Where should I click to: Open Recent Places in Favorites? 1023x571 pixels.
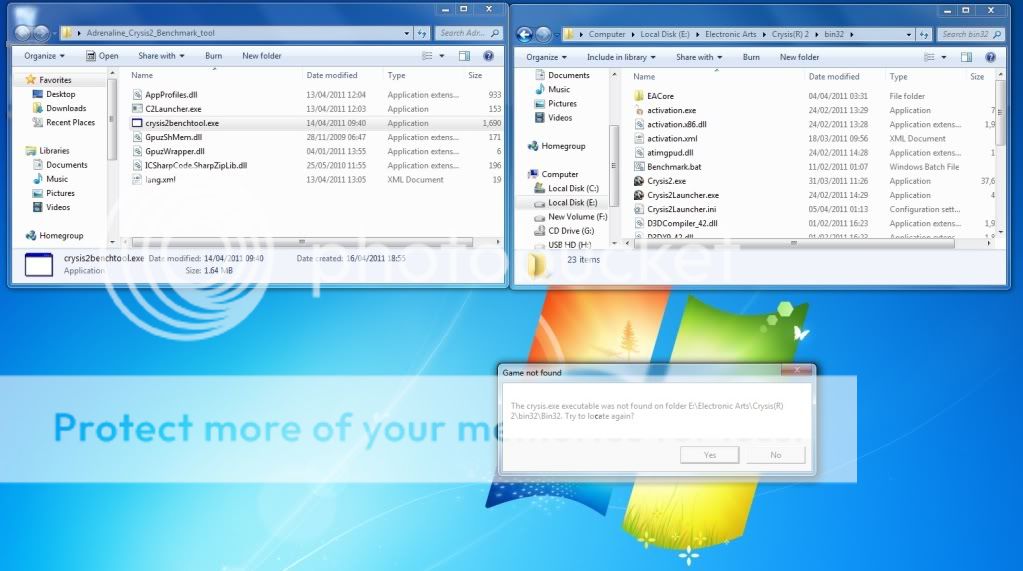[x=70, y=122]
